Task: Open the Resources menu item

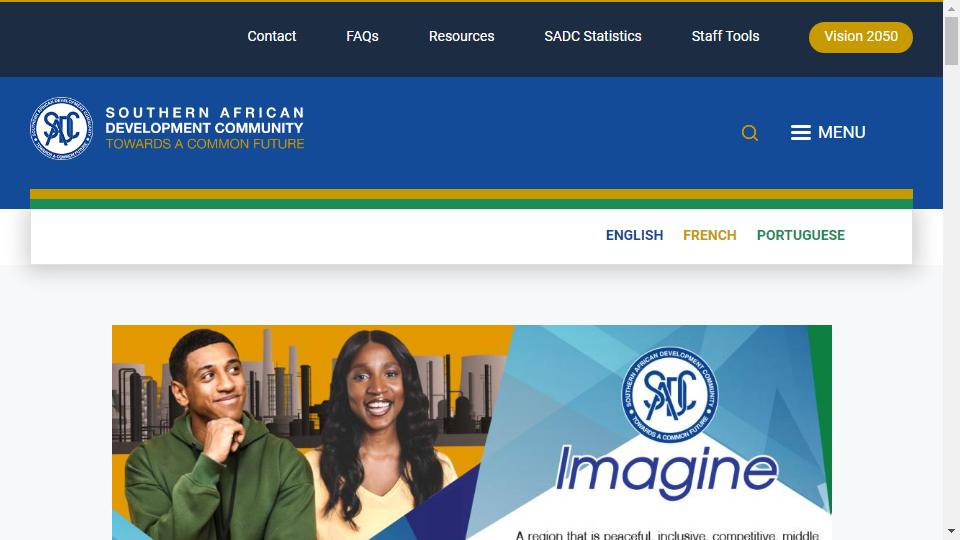Action: pos(462,37)
